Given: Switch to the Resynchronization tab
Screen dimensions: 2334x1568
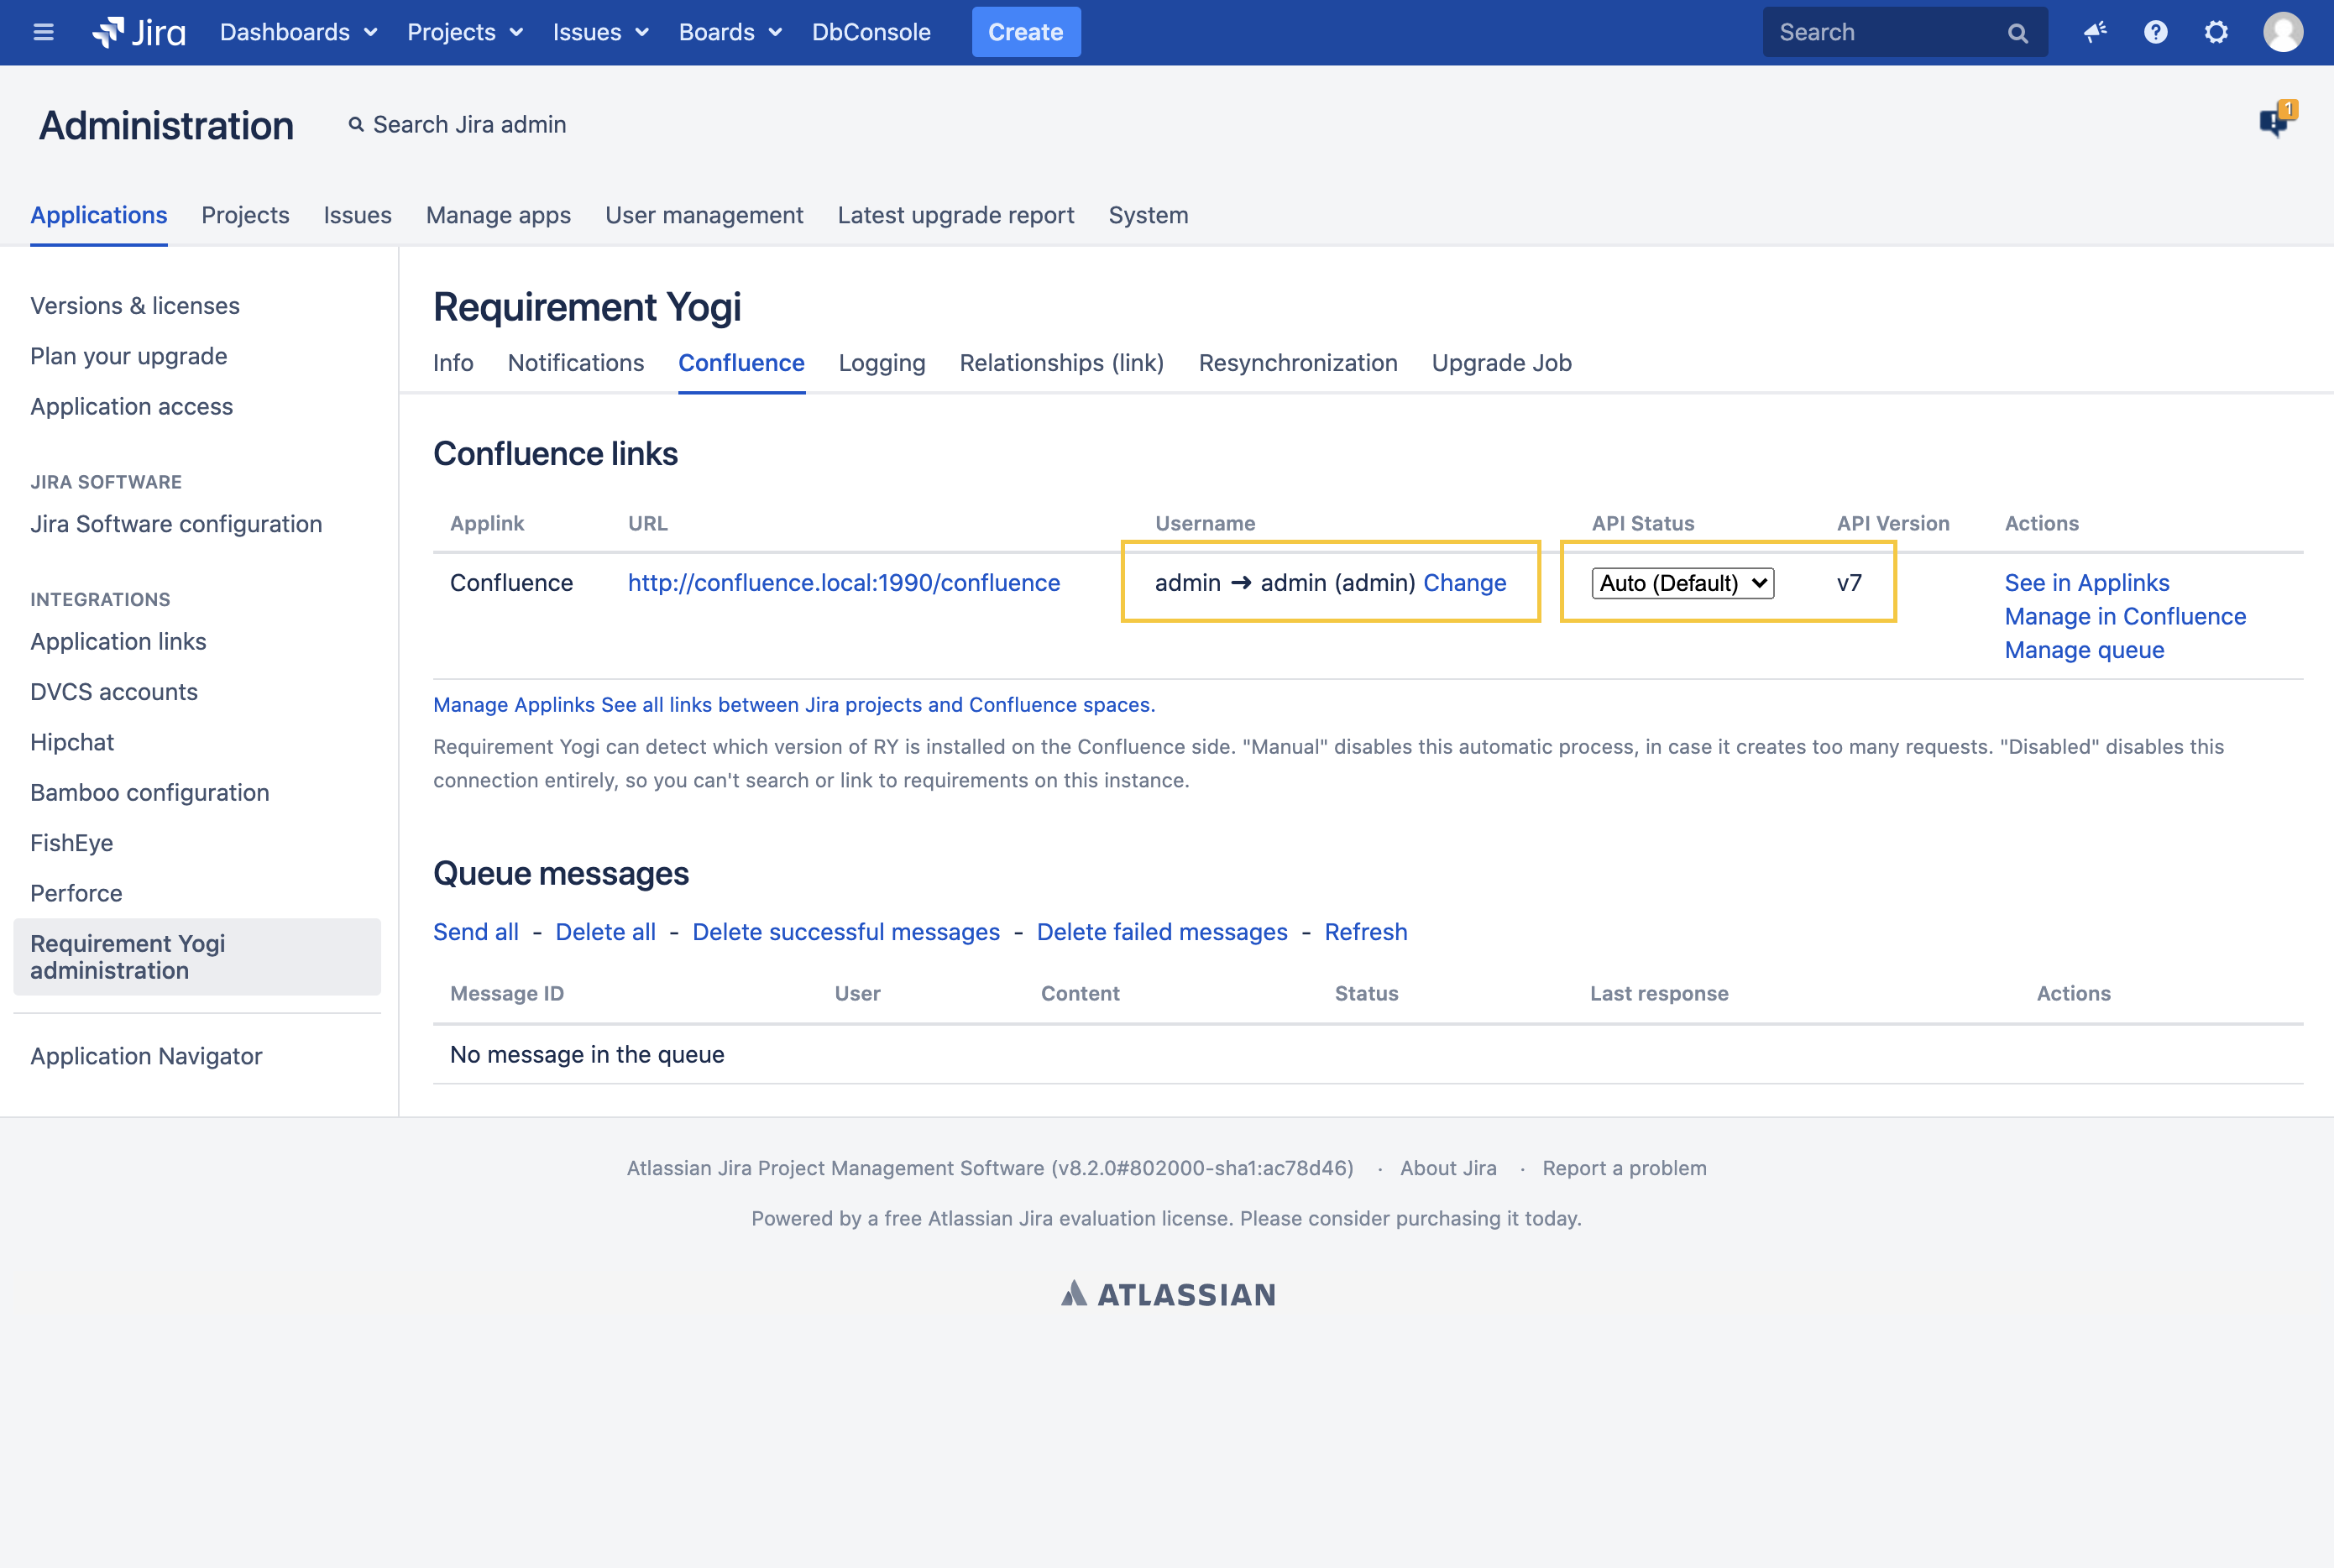Looking at the screenshot, I should (1297, 363).
